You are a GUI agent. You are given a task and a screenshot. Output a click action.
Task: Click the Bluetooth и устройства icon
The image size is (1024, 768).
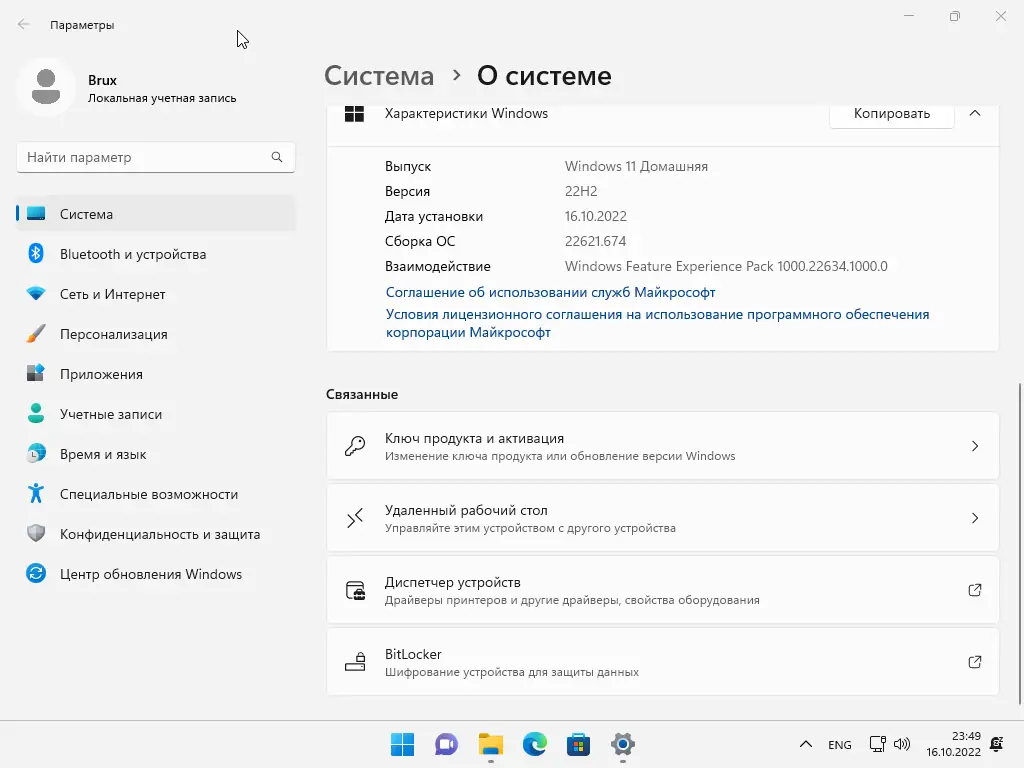(x=36, y=254)
